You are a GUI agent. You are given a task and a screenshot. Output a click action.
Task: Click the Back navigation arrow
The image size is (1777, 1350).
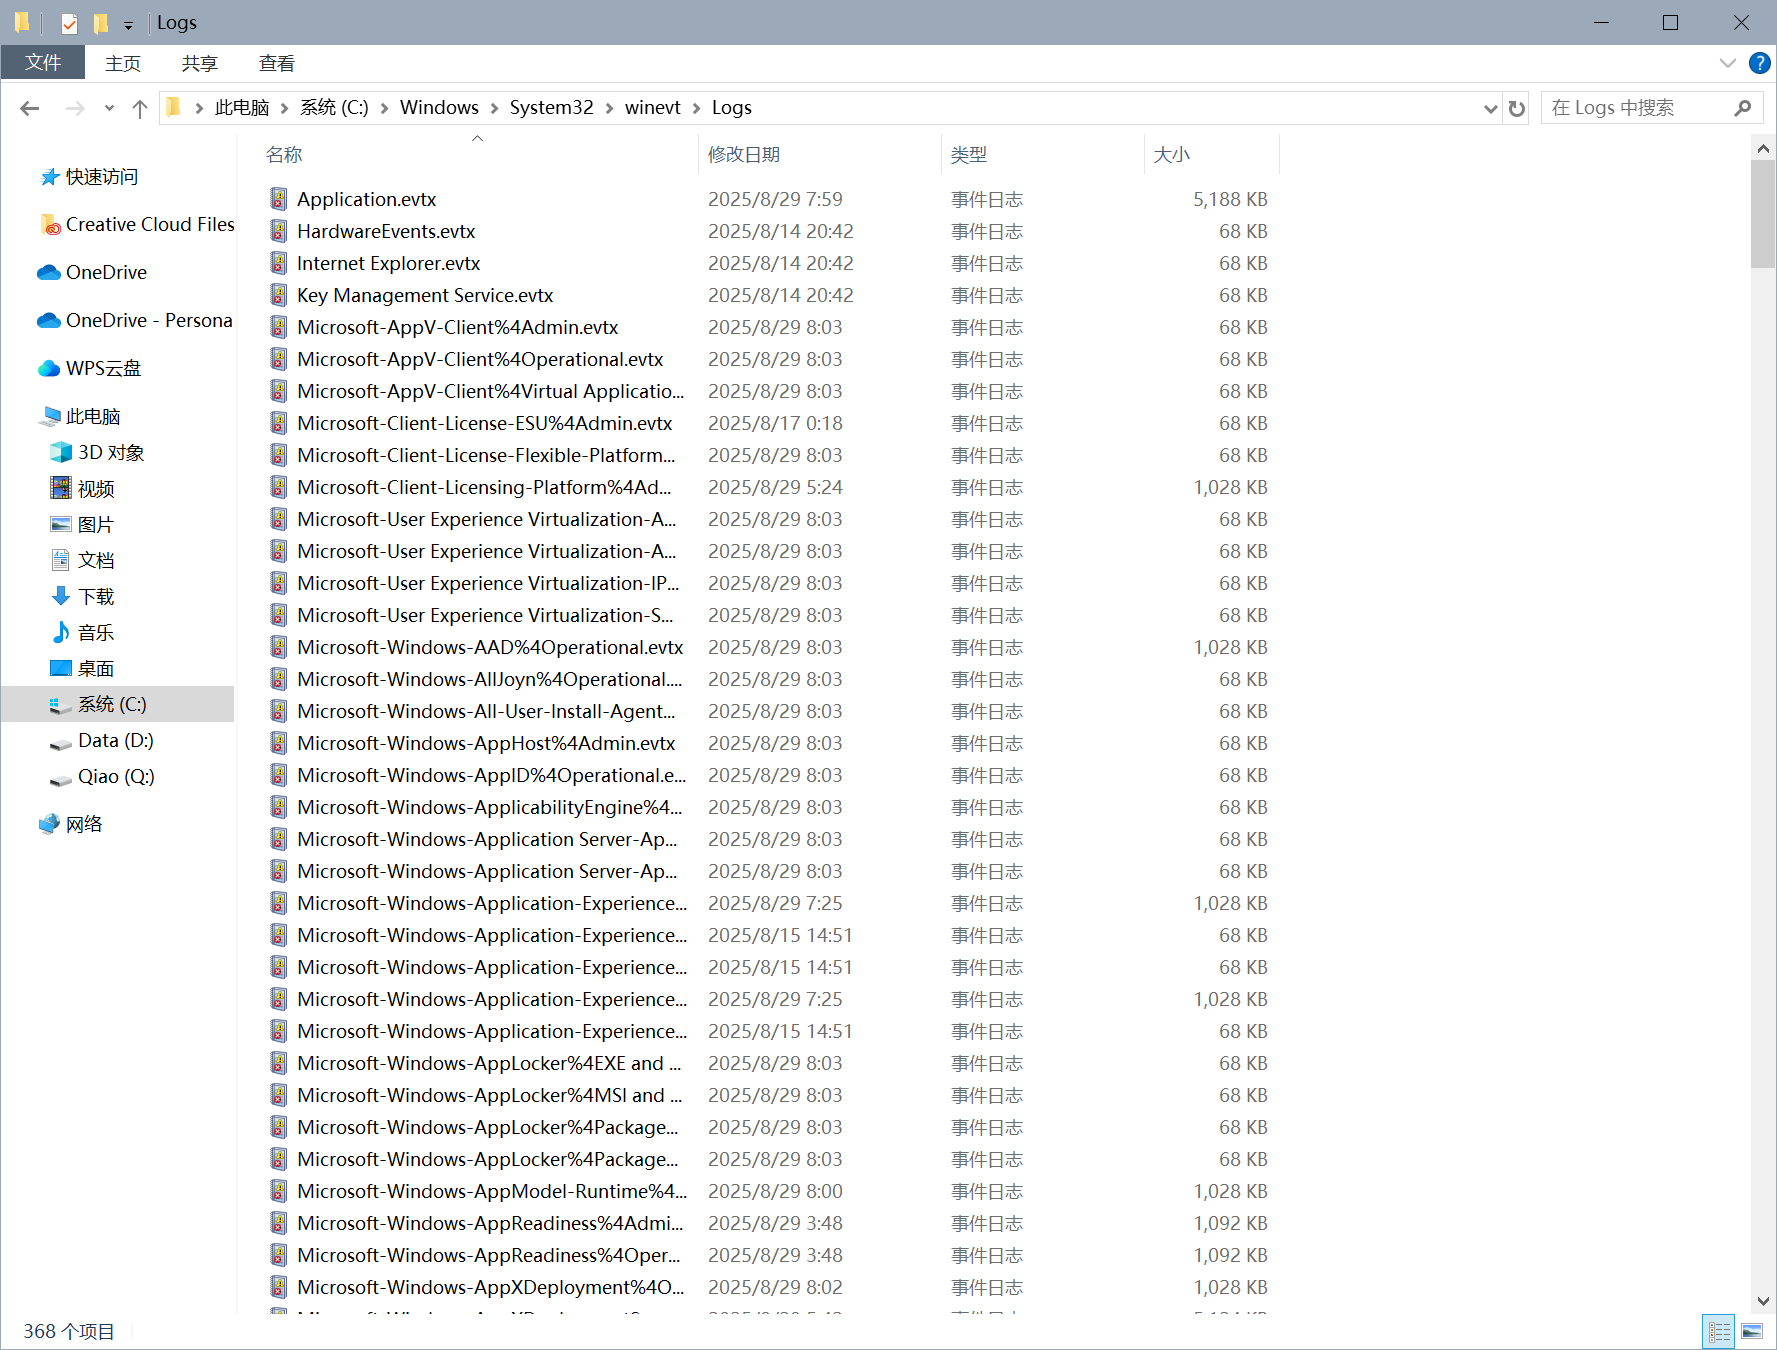[30, 108]
